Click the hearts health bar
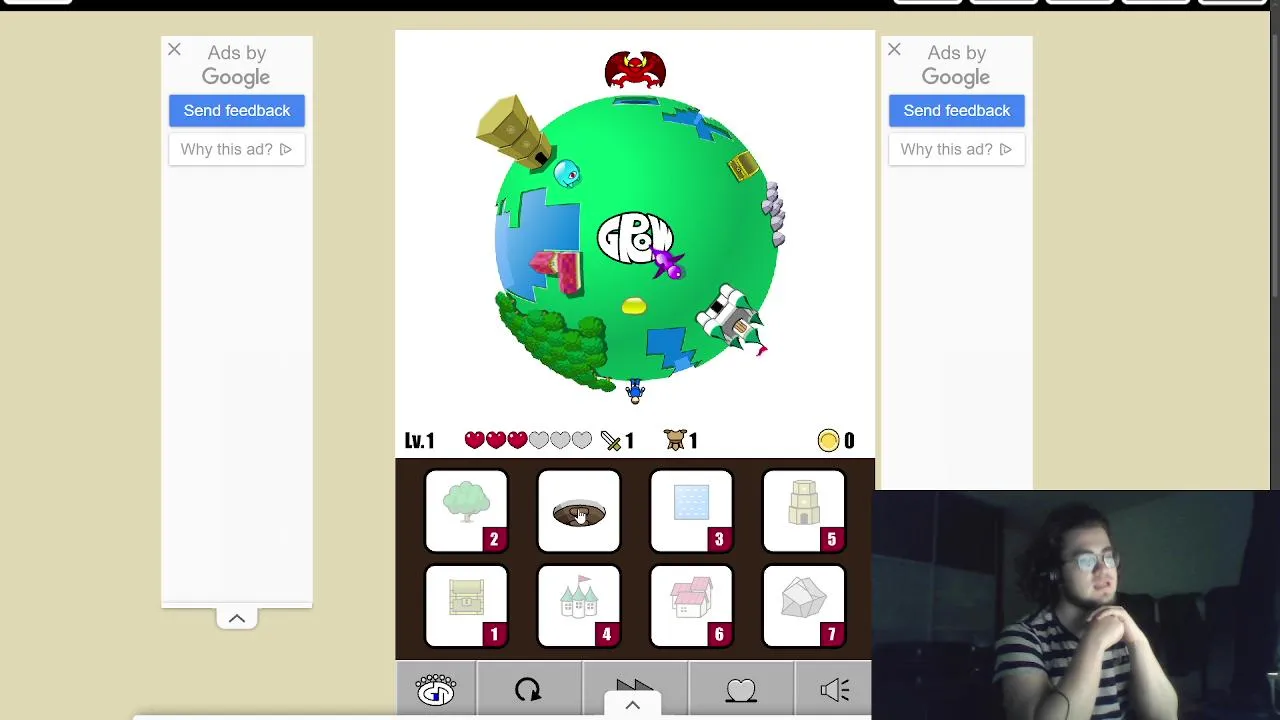 [528, 440]
